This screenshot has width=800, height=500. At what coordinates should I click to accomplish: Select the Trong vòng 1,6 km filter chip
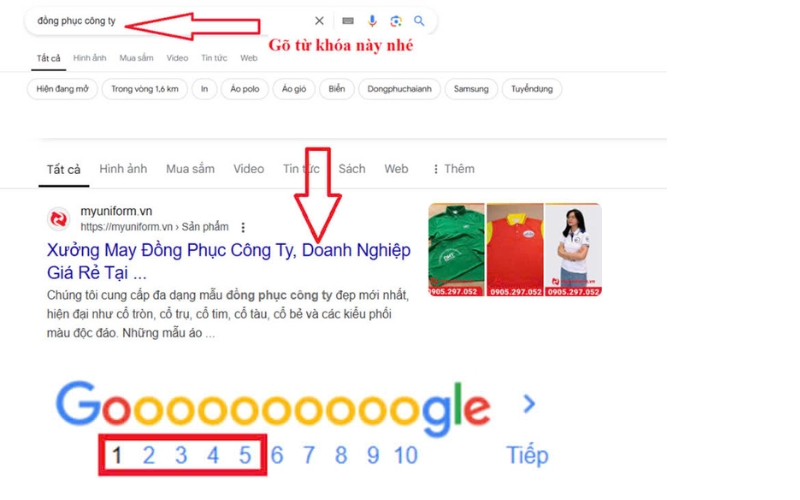(145, 89)
